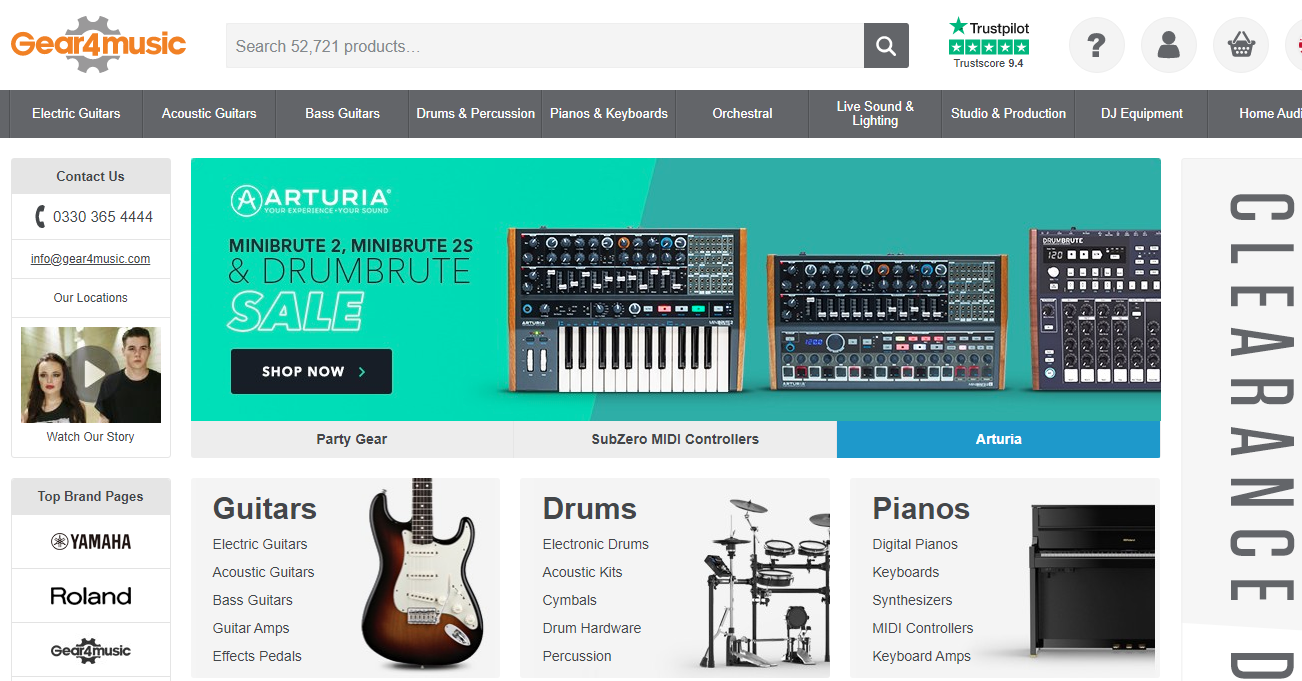Open the Acoustic Kits link
1302x681 pixels.
[582, 572]
